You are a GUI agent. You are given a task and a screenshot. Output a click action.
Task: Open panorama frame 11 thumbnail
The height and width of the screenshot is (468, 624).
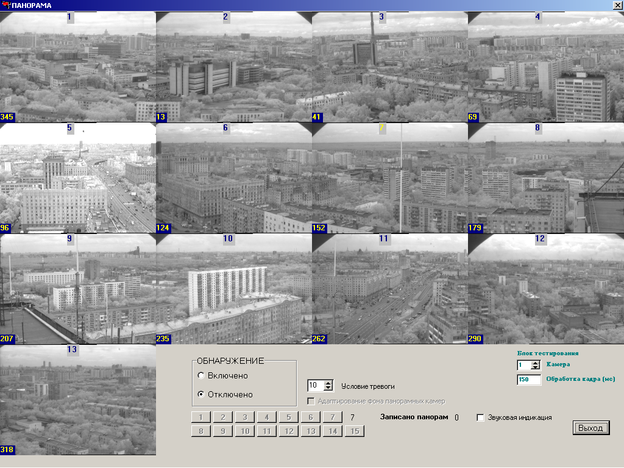point(390,289)
